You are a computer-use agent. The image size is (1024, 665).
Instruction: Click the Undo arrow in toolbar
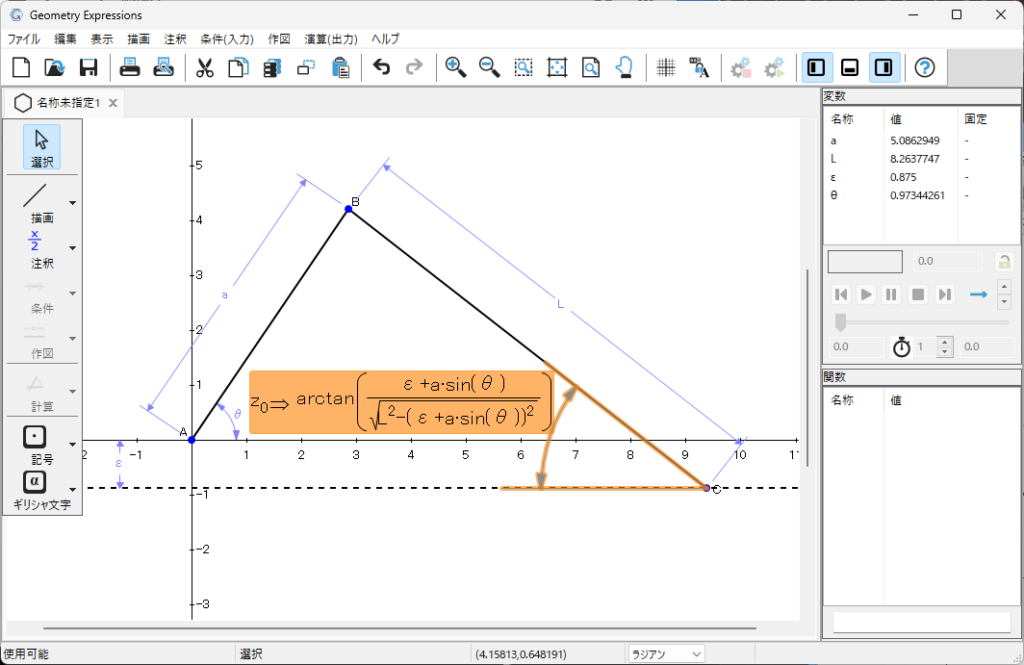coord(381,68)
